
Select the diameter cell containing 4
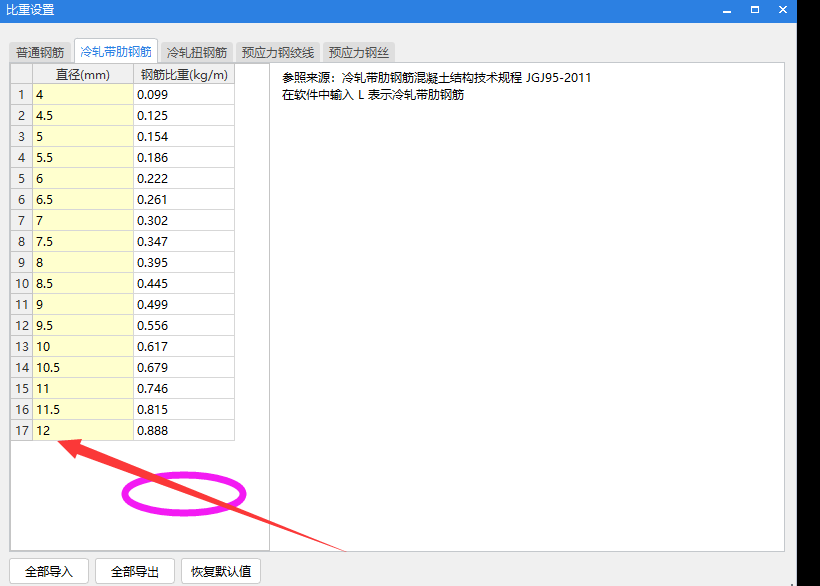[82, 94]
